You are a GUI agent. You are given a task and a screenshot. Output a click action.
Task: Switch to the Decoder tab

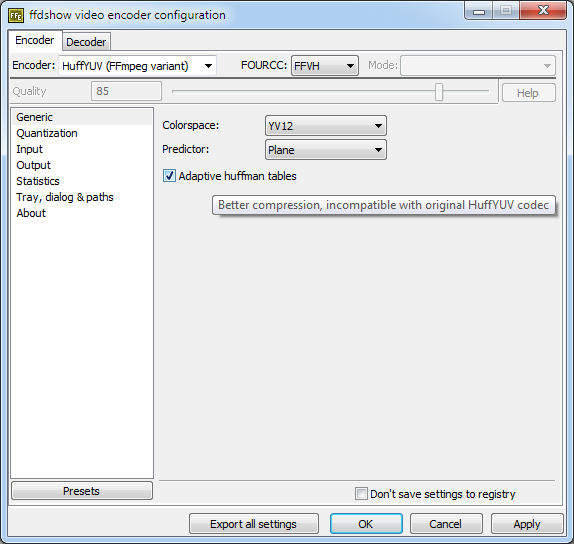tap(86, 42)
